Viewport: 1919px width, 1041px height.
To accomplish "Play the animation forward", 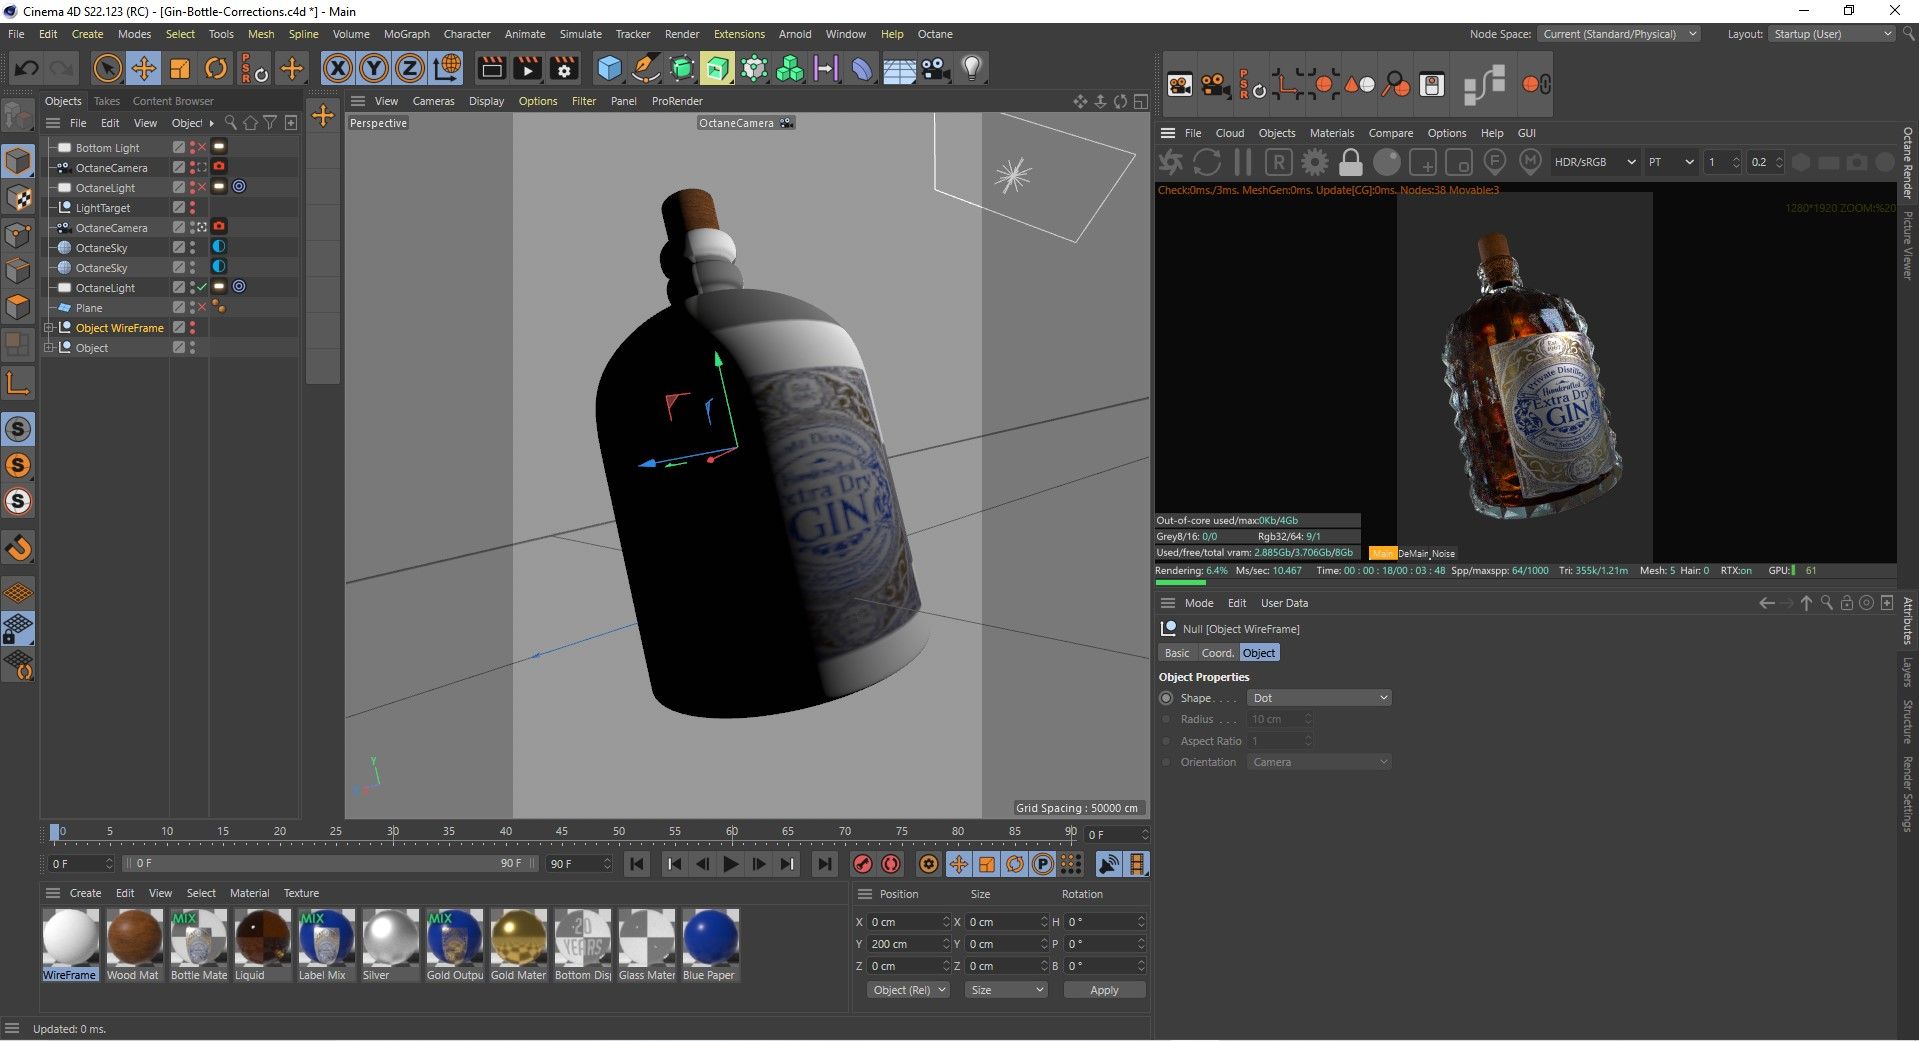I will click(731, 864).
